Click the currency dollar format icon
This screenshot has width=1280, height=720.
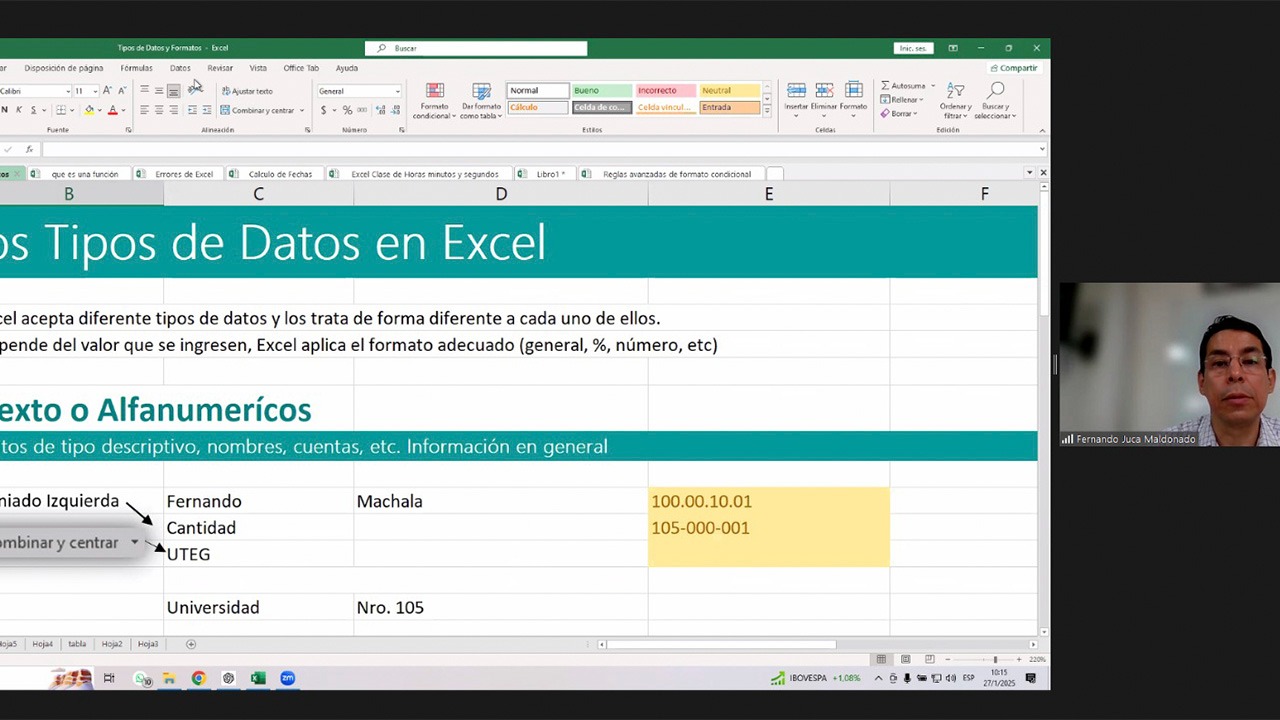click(323, 110)
